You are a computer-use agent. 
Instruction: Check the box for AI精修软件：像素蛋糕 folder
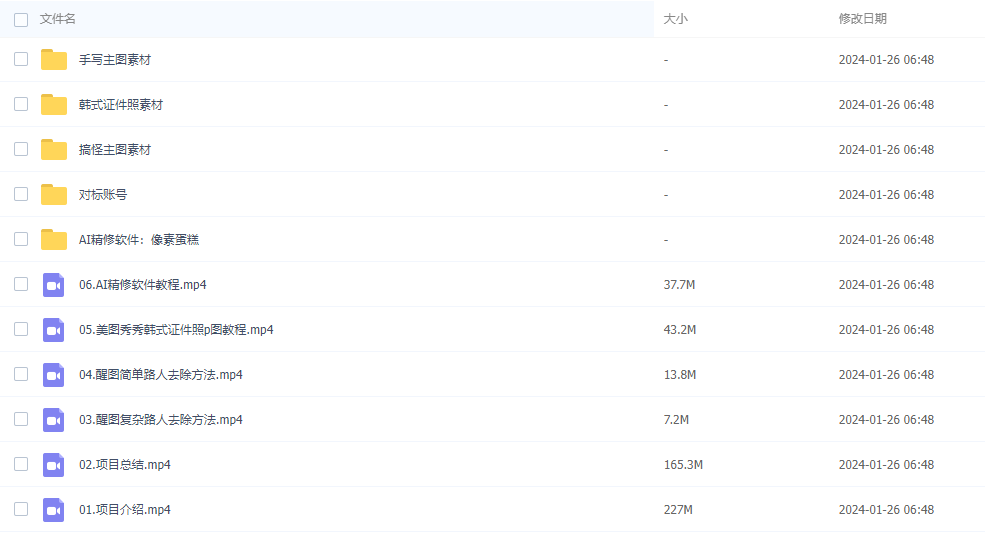[x=21, y=239]
